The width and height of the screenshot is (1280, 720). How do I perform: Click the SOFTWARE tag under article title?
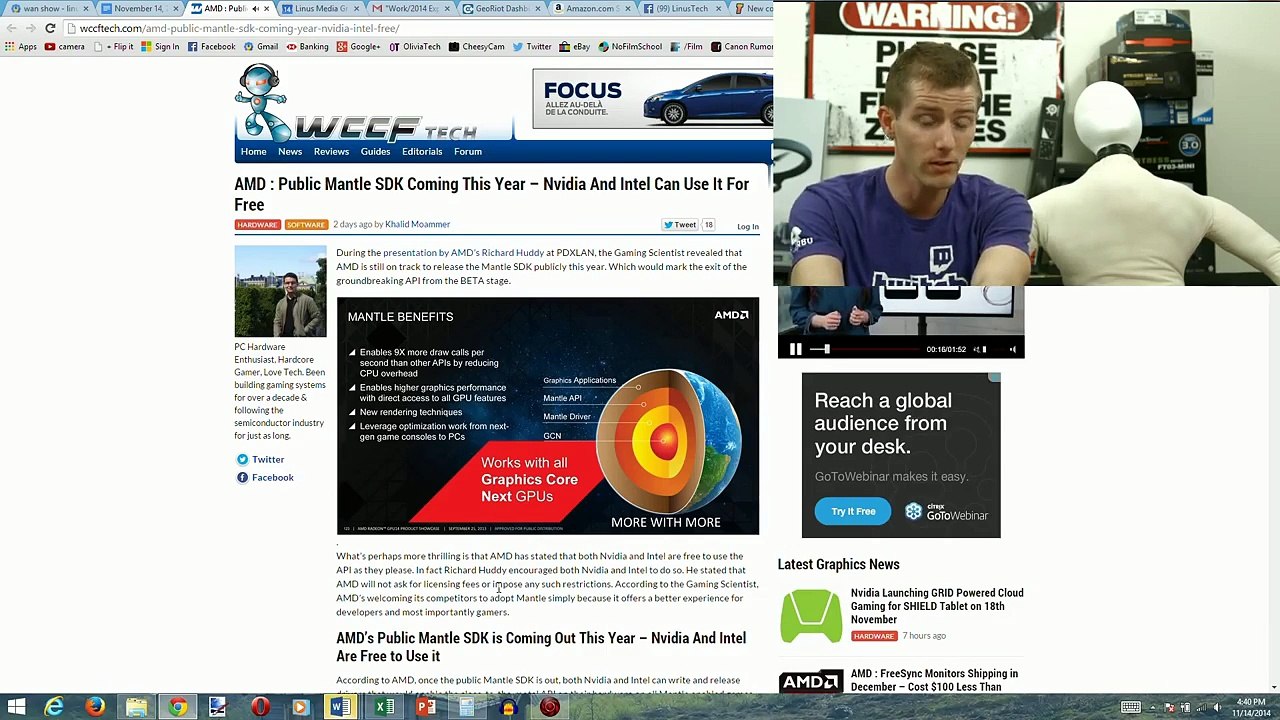[x=306, y=225]
